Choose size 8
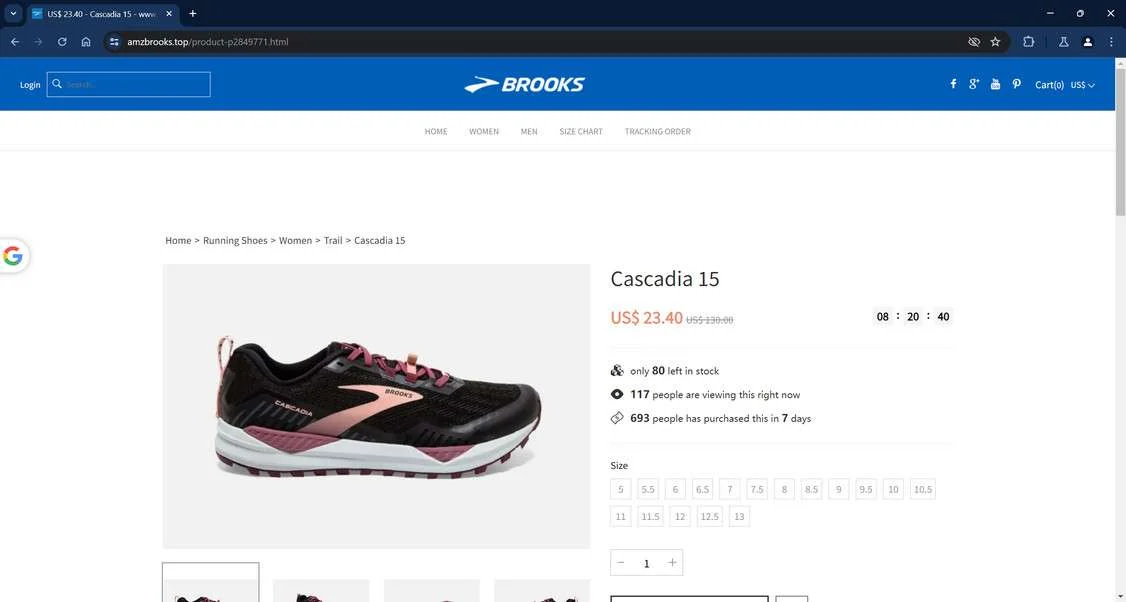Screen dimensions: 1126x602 coord(784,489)
